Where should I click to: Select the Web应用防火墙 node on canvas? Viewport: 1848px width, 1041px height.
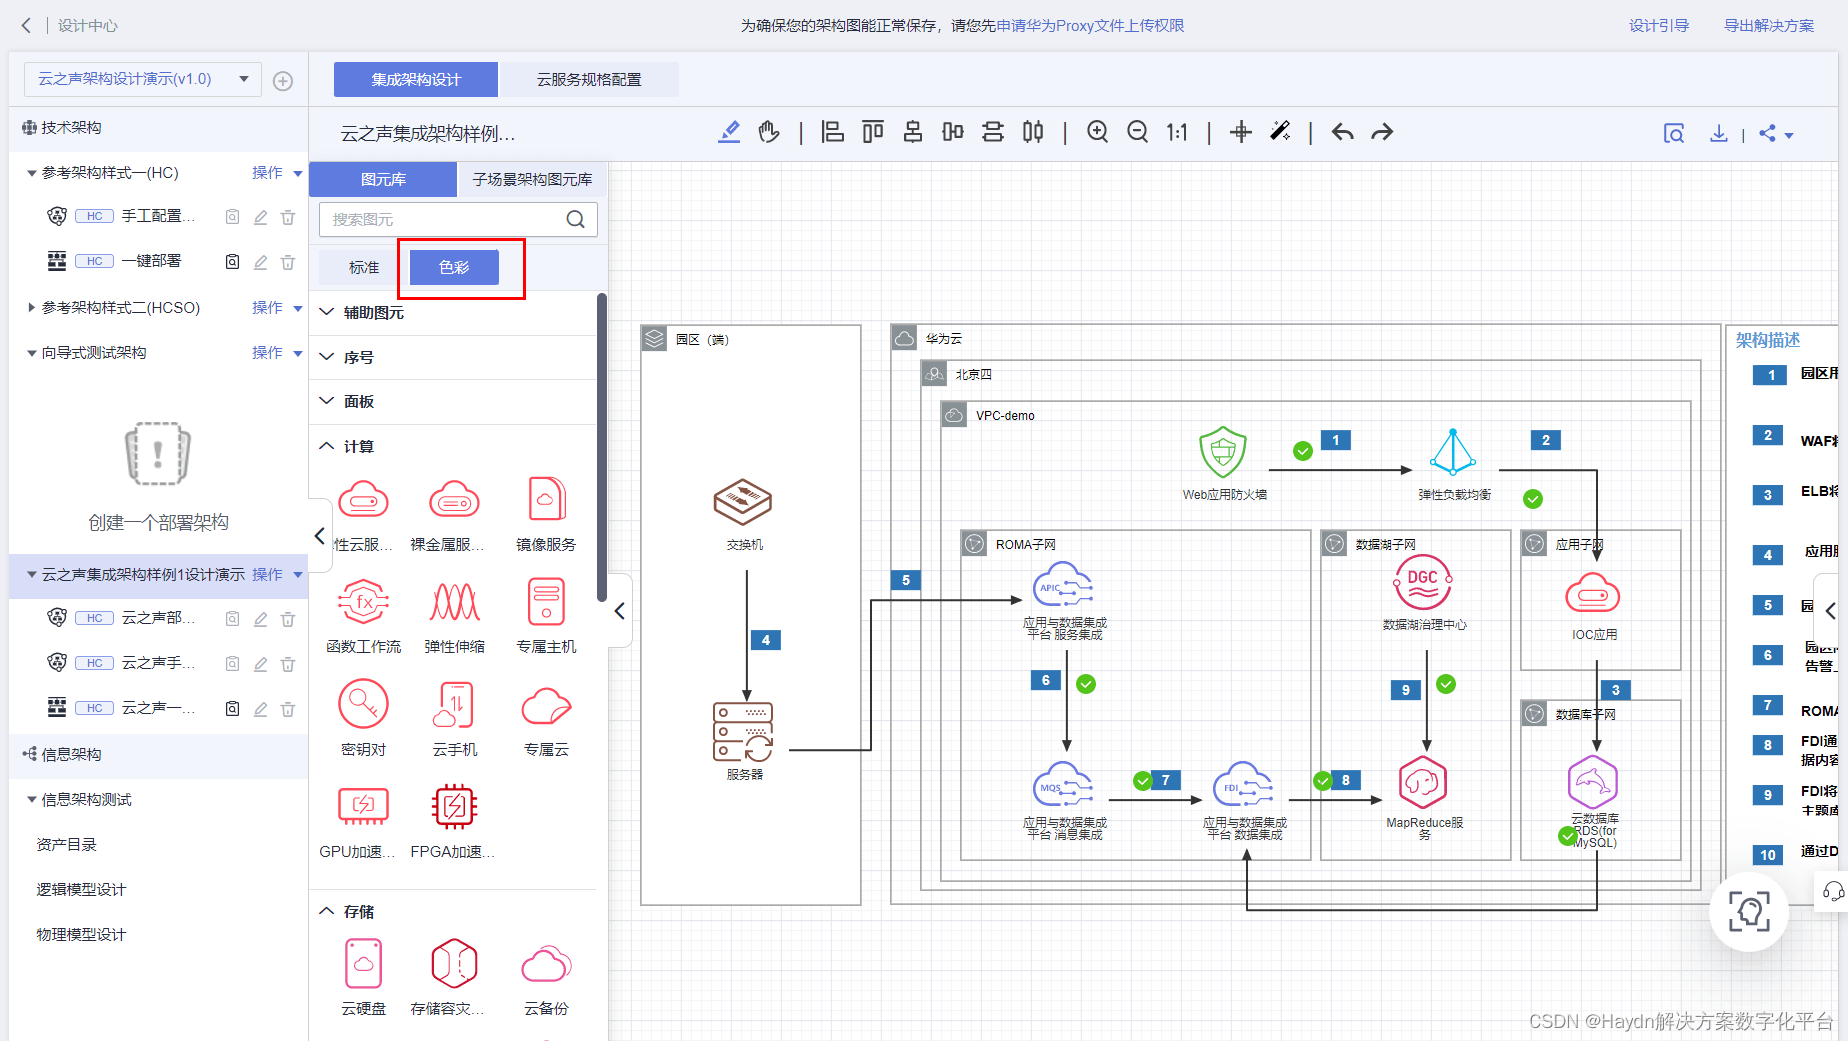1222,452
